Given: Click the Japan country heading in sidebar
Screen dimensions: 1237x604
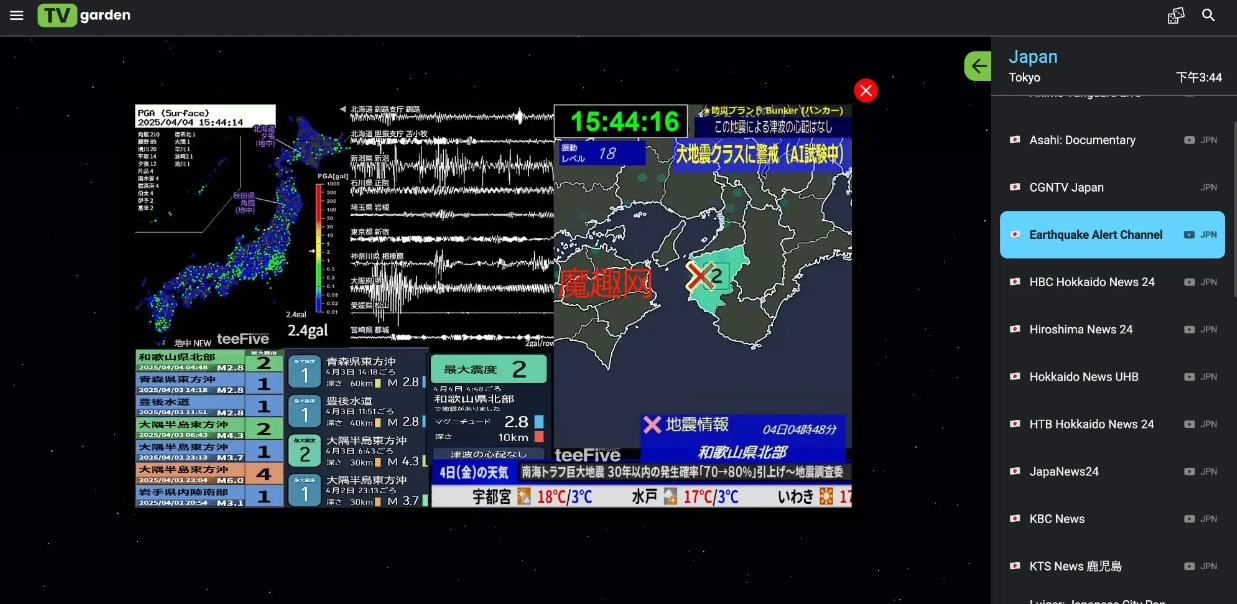Looking at the screenshot, I should click(x=1033, y=57).
